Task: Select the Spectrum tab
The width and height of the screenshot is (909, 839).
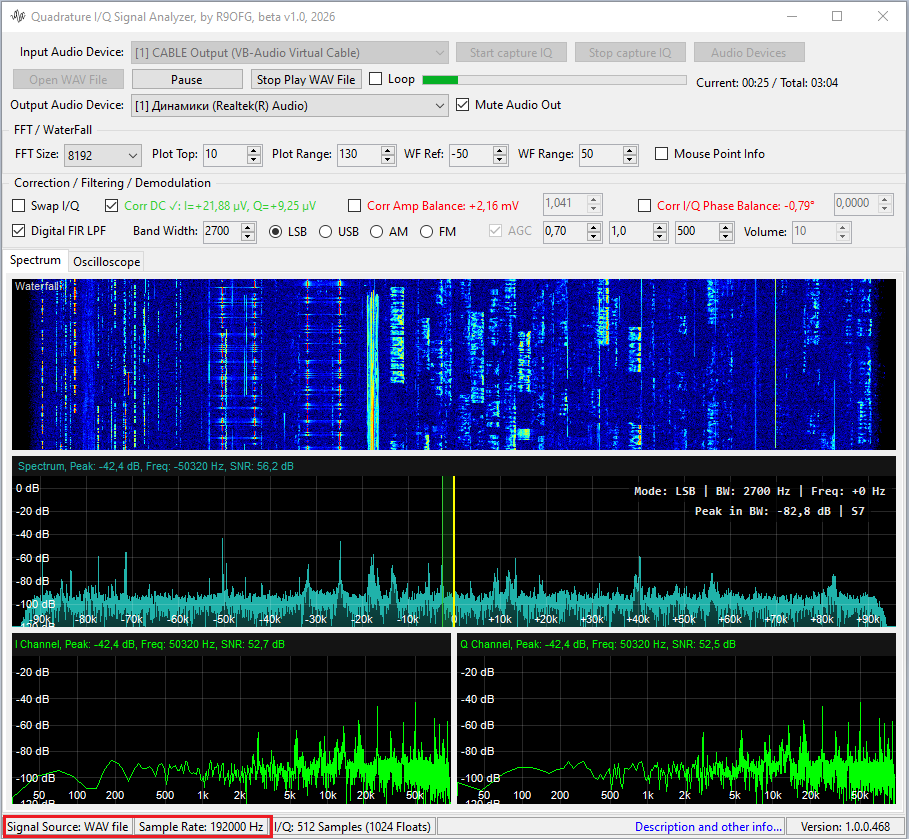Action: [36, 261]
